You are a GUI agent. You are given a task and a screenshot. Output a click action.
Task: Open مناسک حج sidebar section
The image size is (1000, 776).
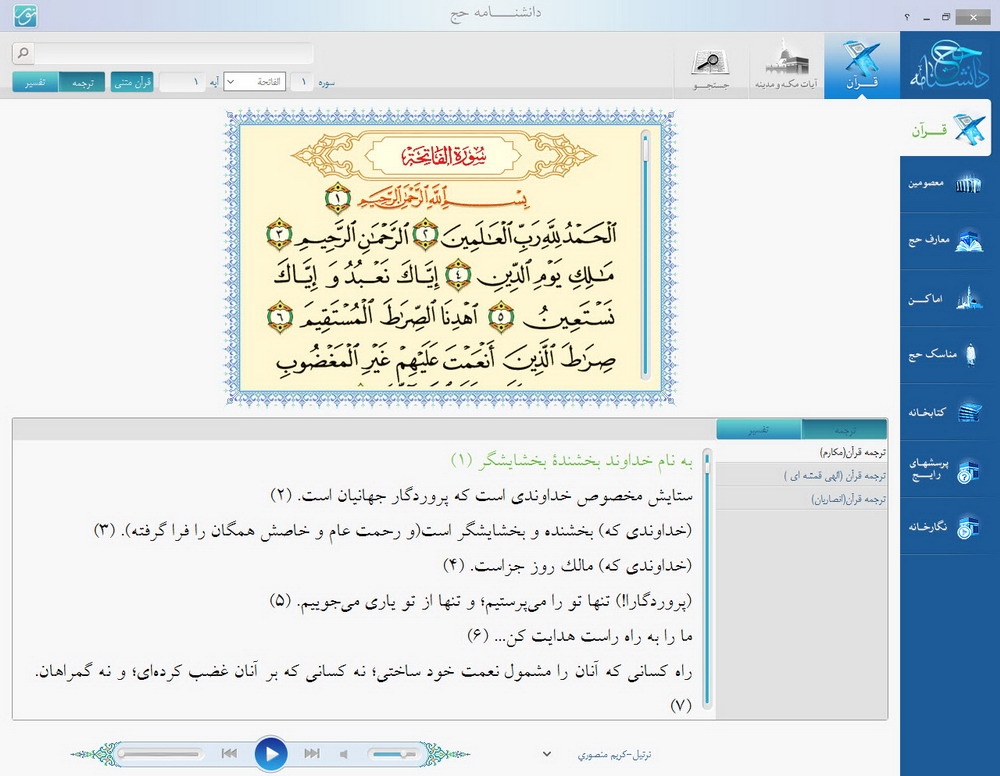pos(945,355)
